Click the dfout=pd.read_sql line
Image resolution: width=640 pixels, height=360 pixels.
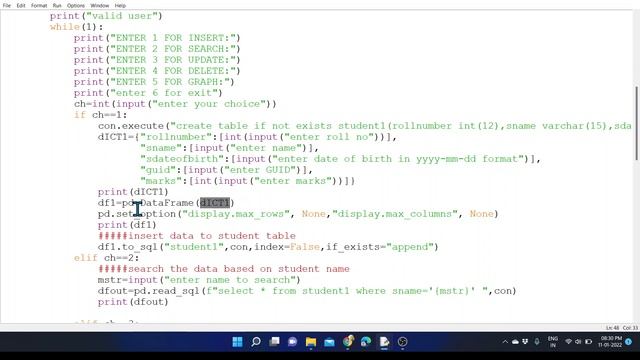click(x=307, y=291)
